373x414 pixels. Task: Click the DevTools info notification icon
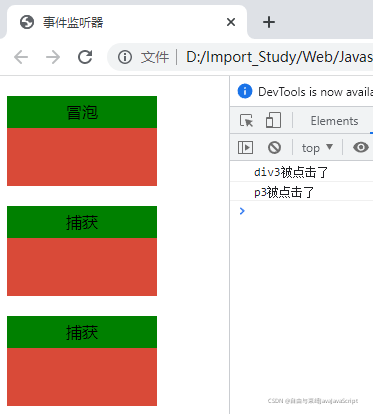pyautogui.click(x=245, y=91)
